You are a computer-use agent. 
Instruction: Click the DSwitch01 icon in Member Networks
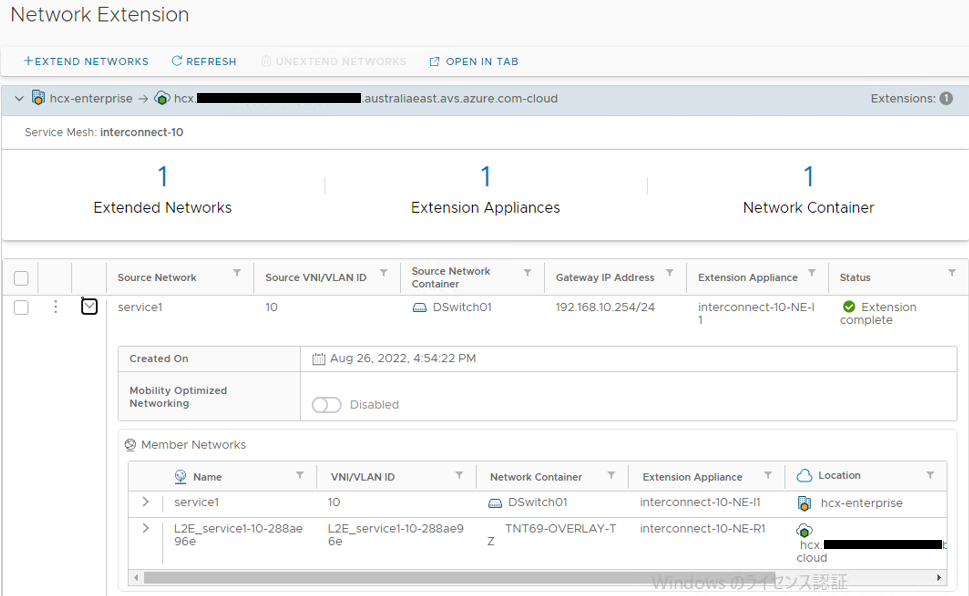495,503
